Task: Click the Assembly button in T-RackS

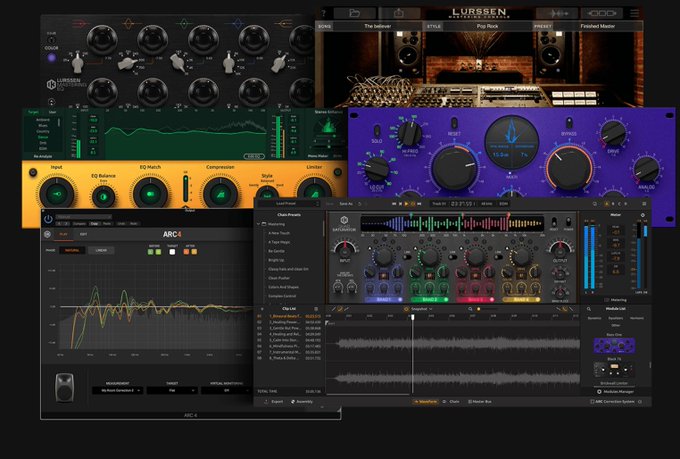Action: point(301,402)
